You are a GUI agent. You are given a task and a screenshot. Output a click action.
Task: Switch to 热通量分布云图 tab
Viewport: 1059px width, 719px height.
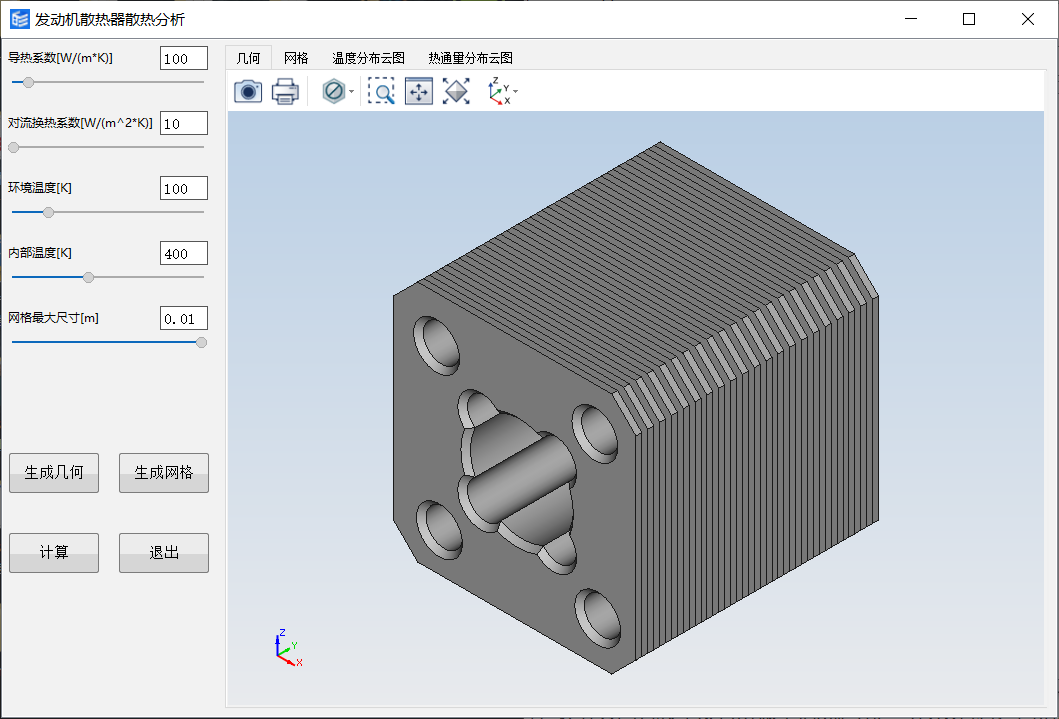click(470, 58)
